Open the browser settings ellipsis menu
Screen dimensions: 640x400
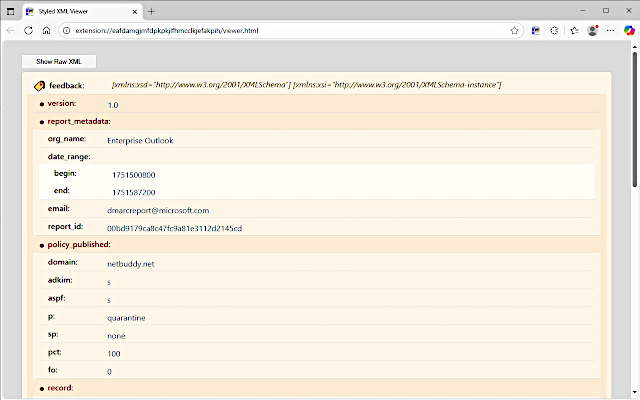click(x=610, y=31)
